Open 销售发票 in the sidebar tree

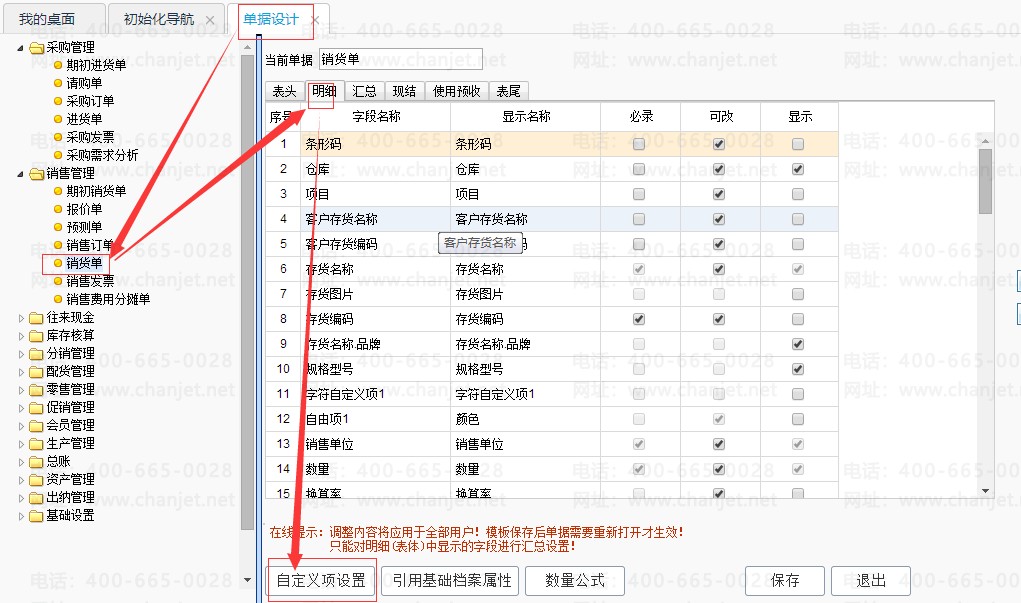[90, 281]
